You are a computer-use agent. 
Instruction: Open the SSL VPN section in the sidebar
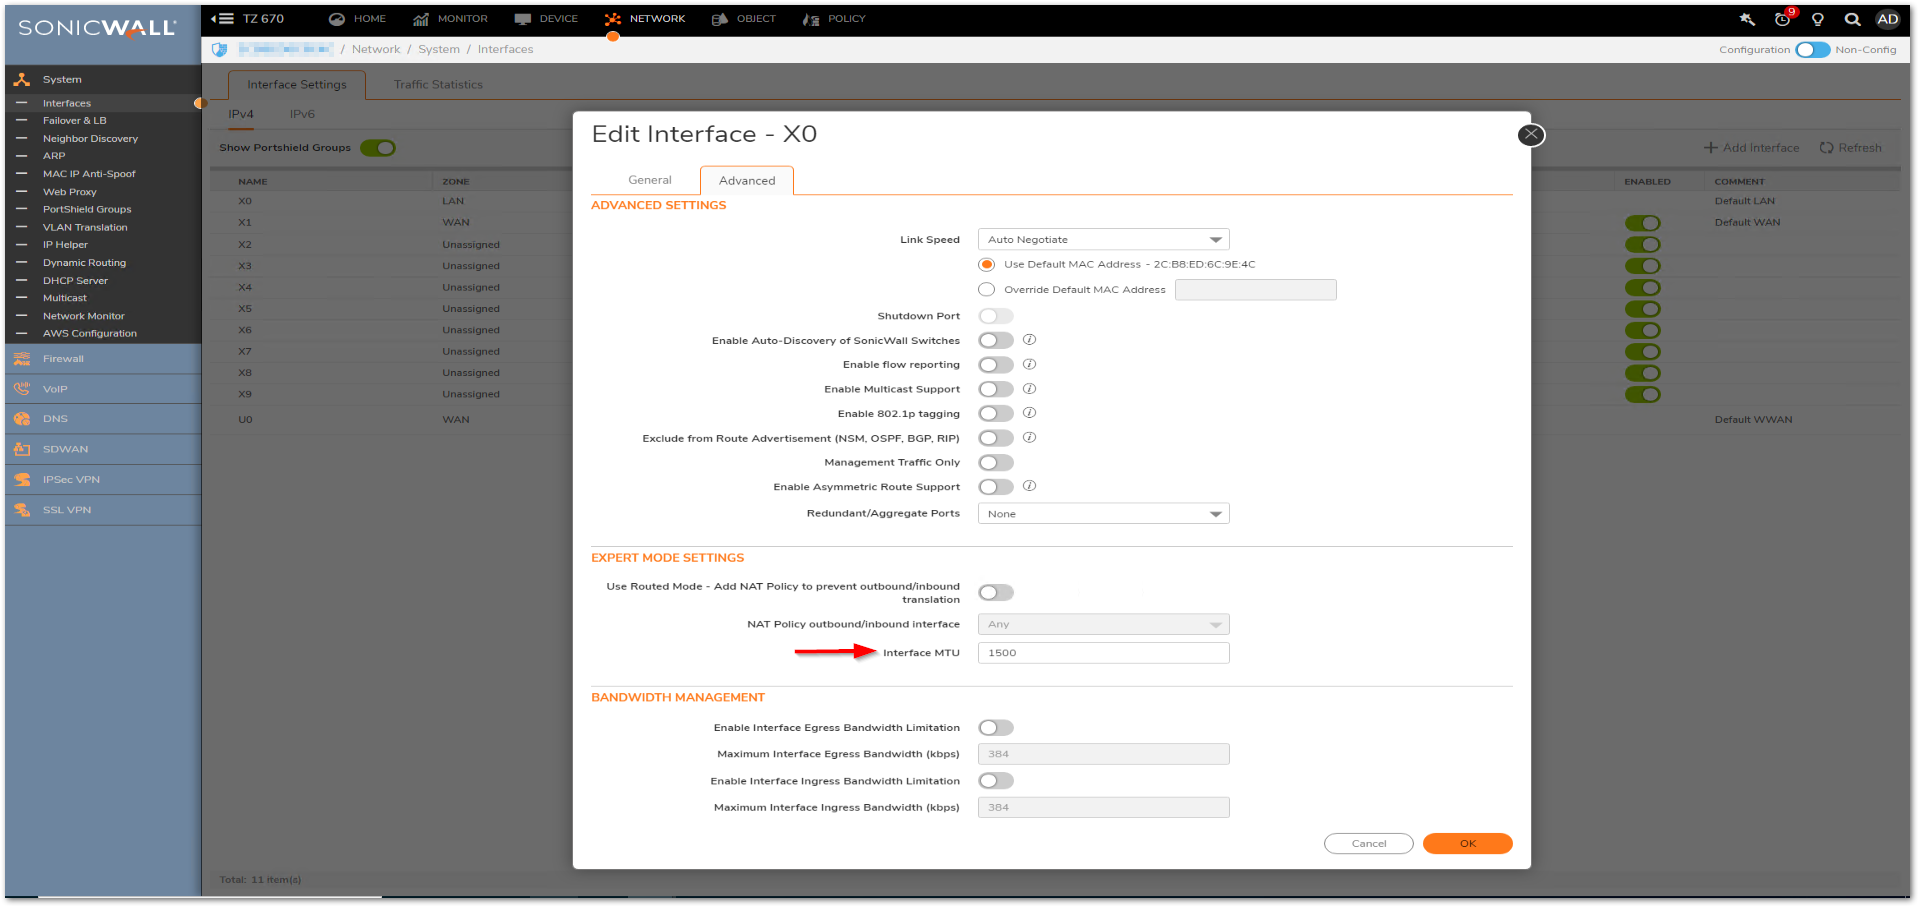pos(103,510)
